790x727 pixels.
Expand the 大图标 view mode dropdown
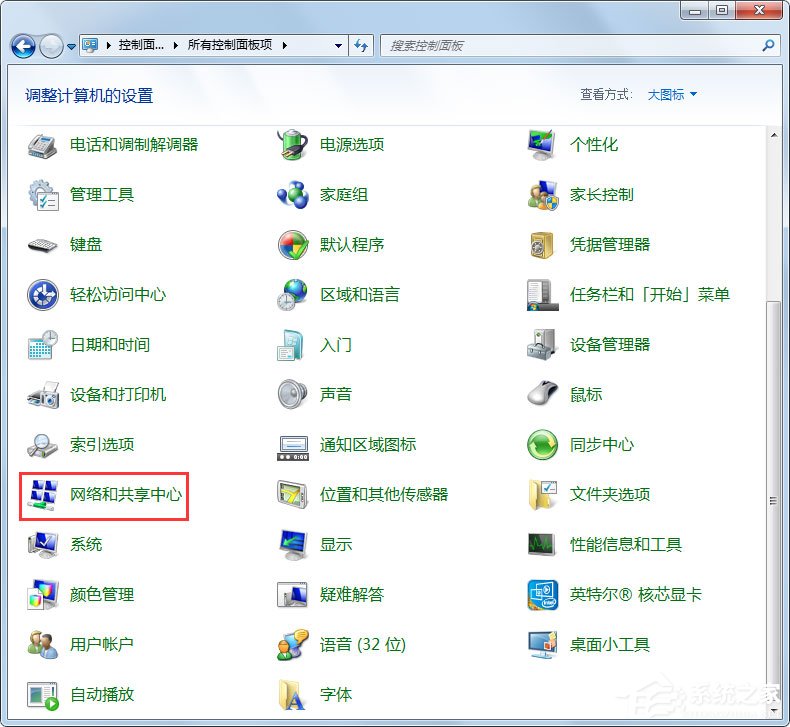[672, 94]
